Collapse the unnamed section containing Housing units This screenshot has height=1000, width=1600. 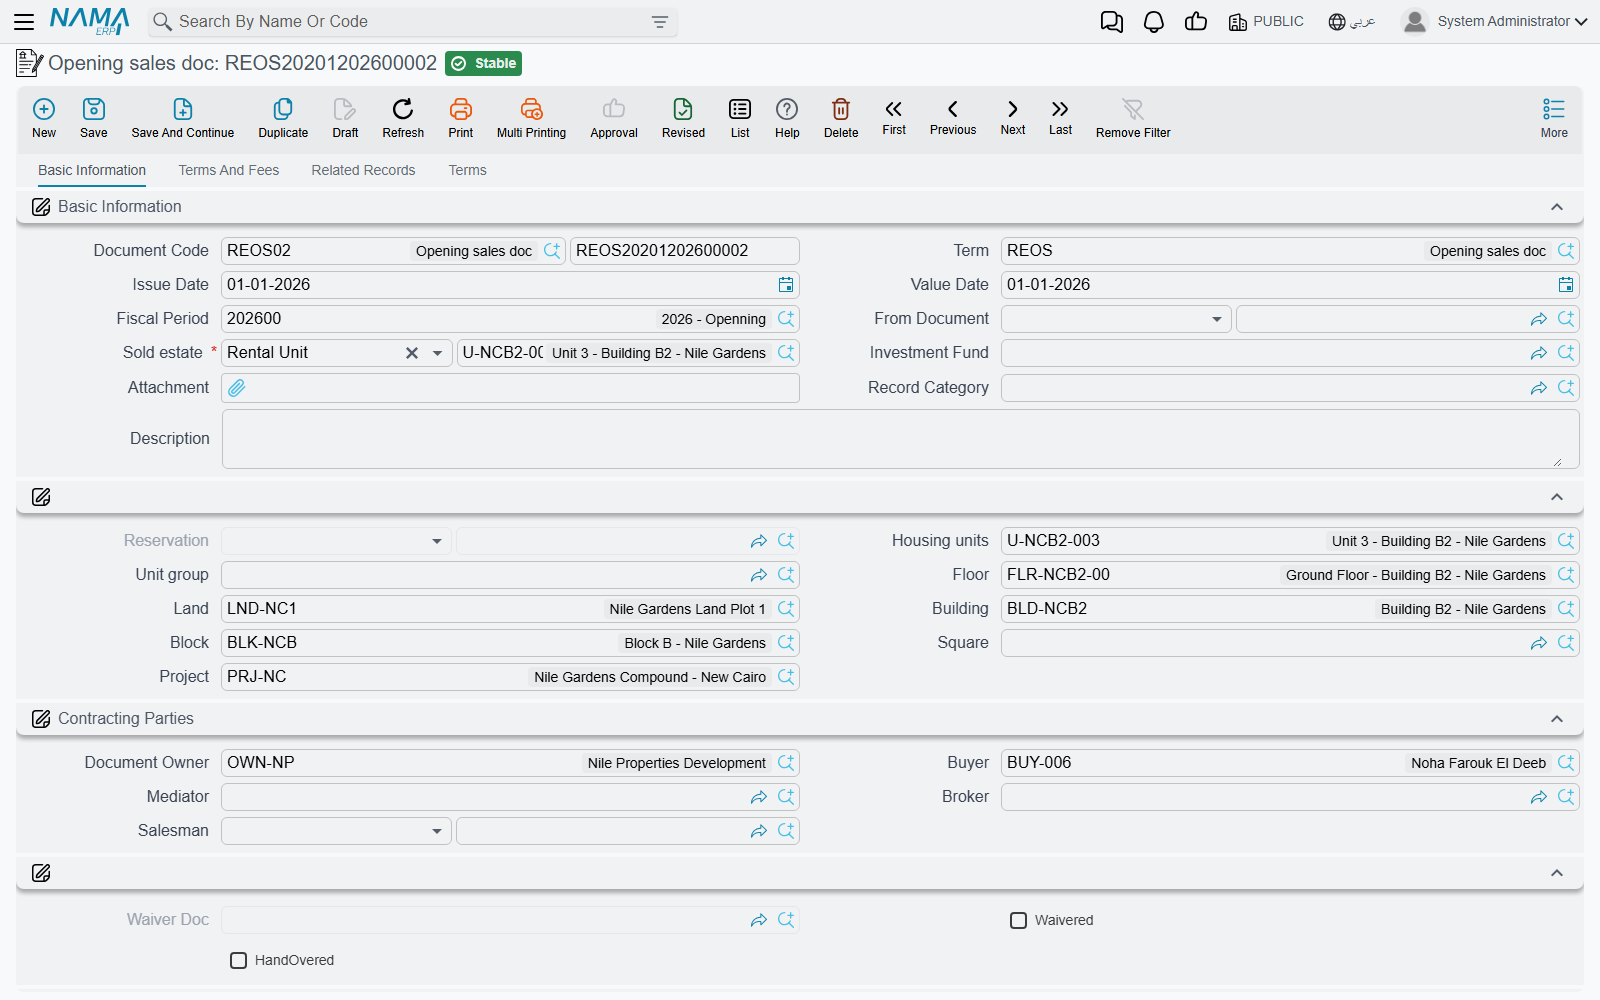pos(1557,497)
